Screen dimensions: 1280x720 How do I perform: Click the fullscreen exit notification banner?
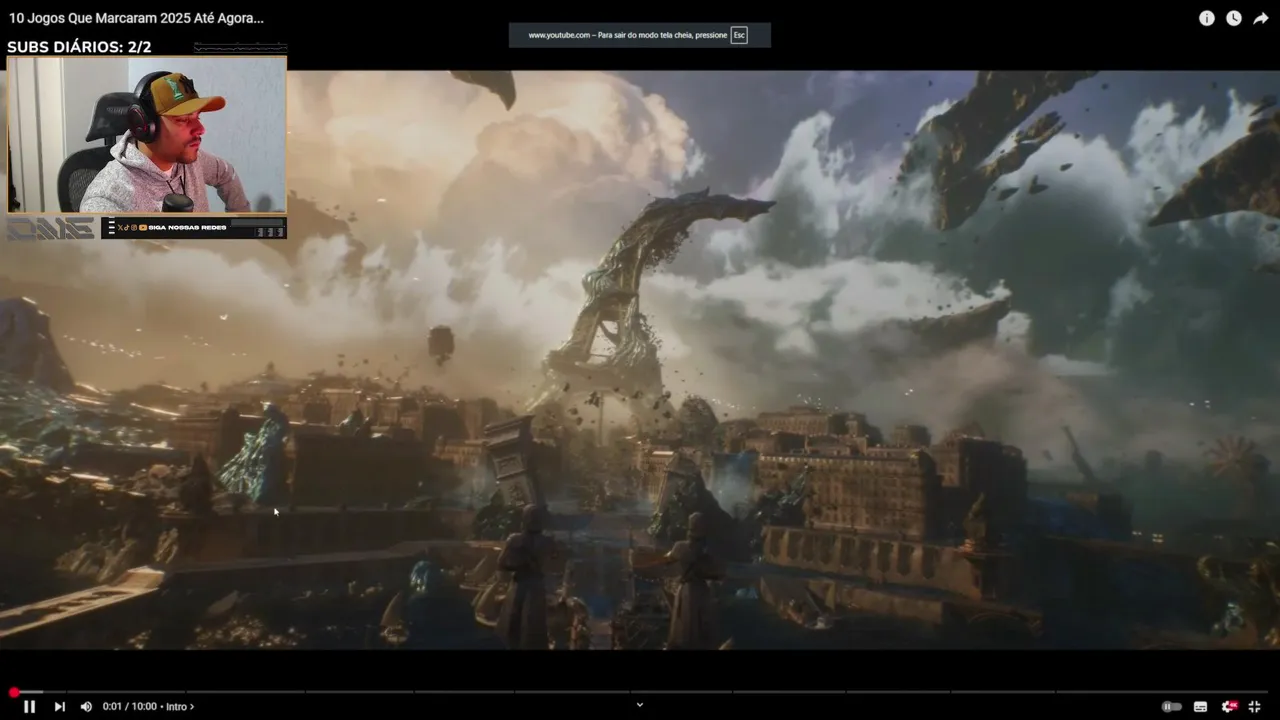pyautogui.click(x=640, y=35)
